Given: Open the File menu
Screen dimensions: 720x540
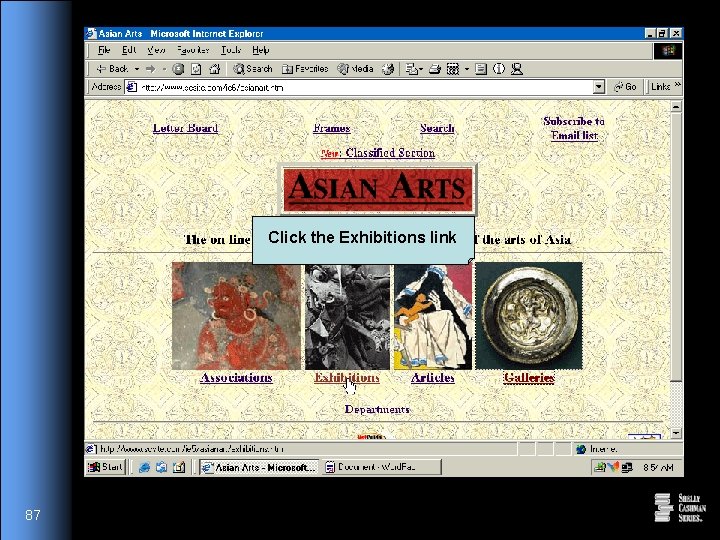Looking at the screenshot, I should click(104, 50).
